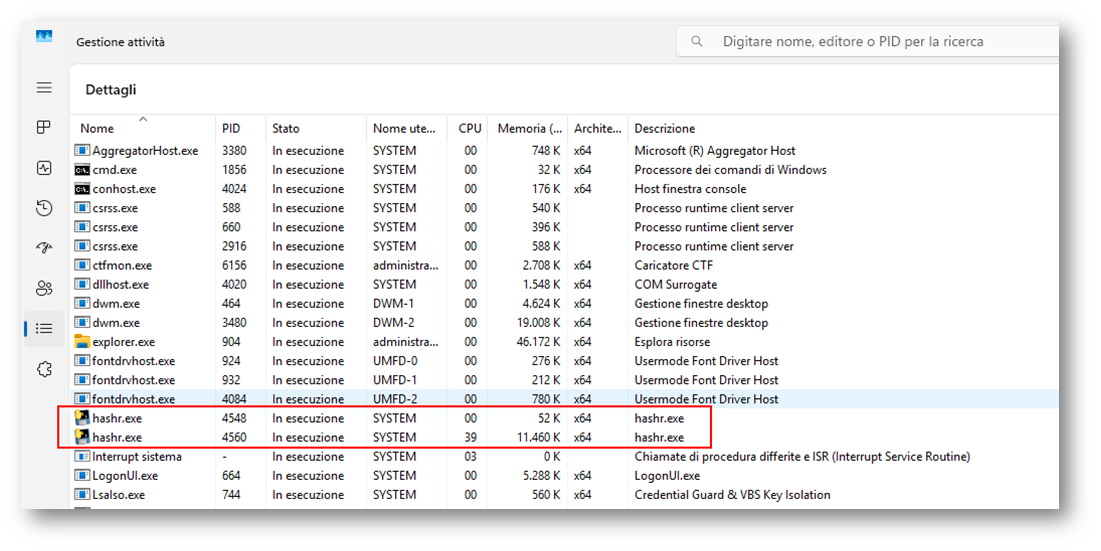Image resolution: width=1101 pixels, height=551 pixels.
Task: Select the cmd.exe process row
Action: (114, 170)
